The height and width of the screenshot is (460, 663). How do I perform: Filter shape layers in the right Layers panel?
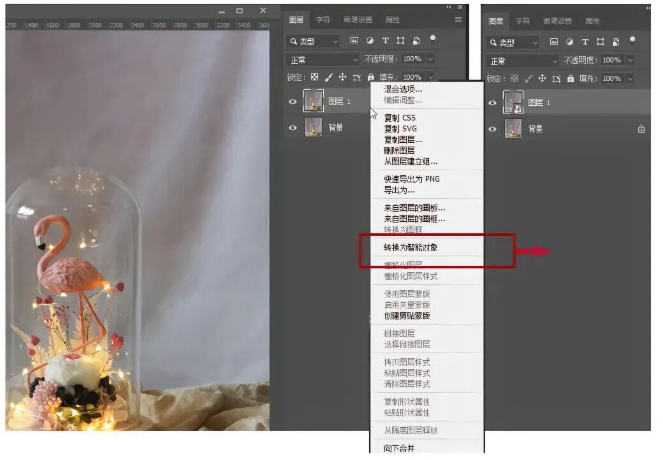pyautogui.click(x=600, y=41)
